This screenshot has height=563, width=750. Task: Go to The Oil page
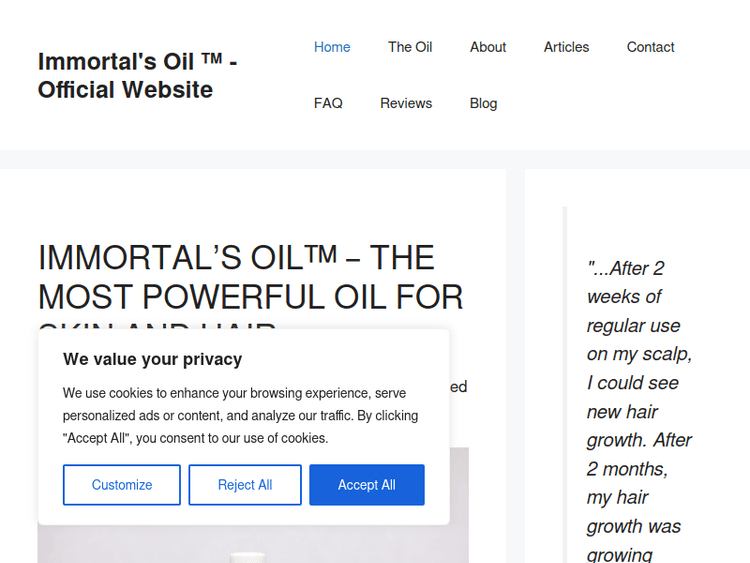click(x=410, y=47)
